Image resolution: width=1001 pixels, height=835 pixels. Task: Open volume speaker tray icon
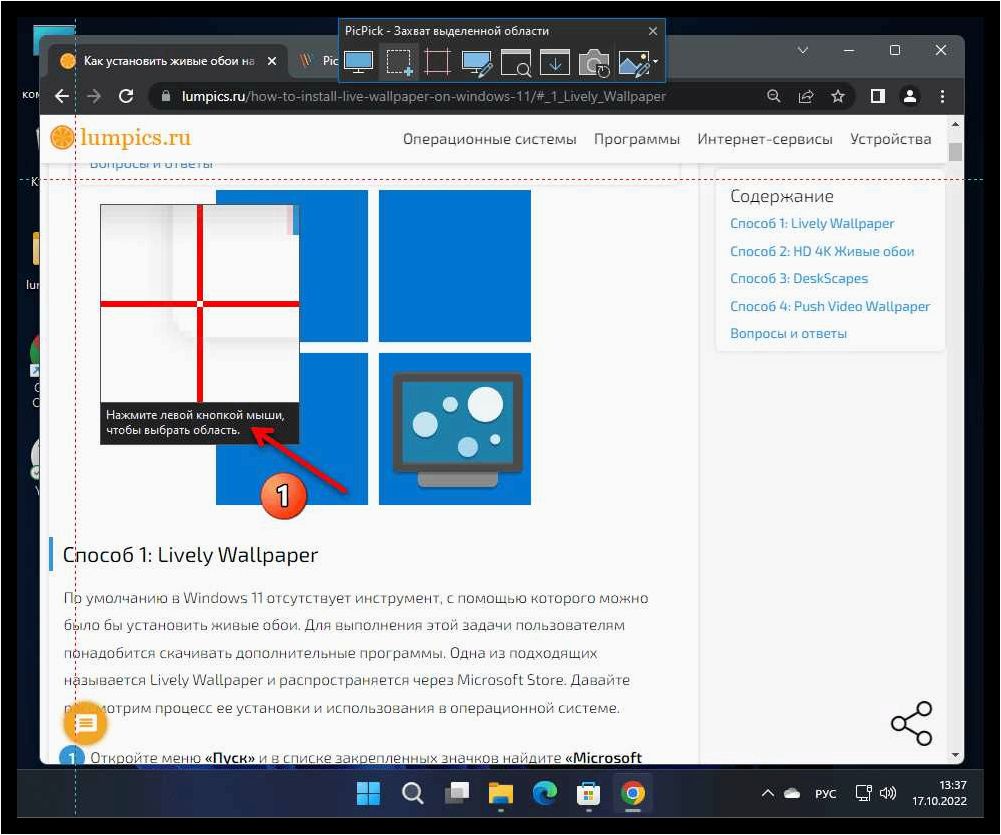point(888,793)
